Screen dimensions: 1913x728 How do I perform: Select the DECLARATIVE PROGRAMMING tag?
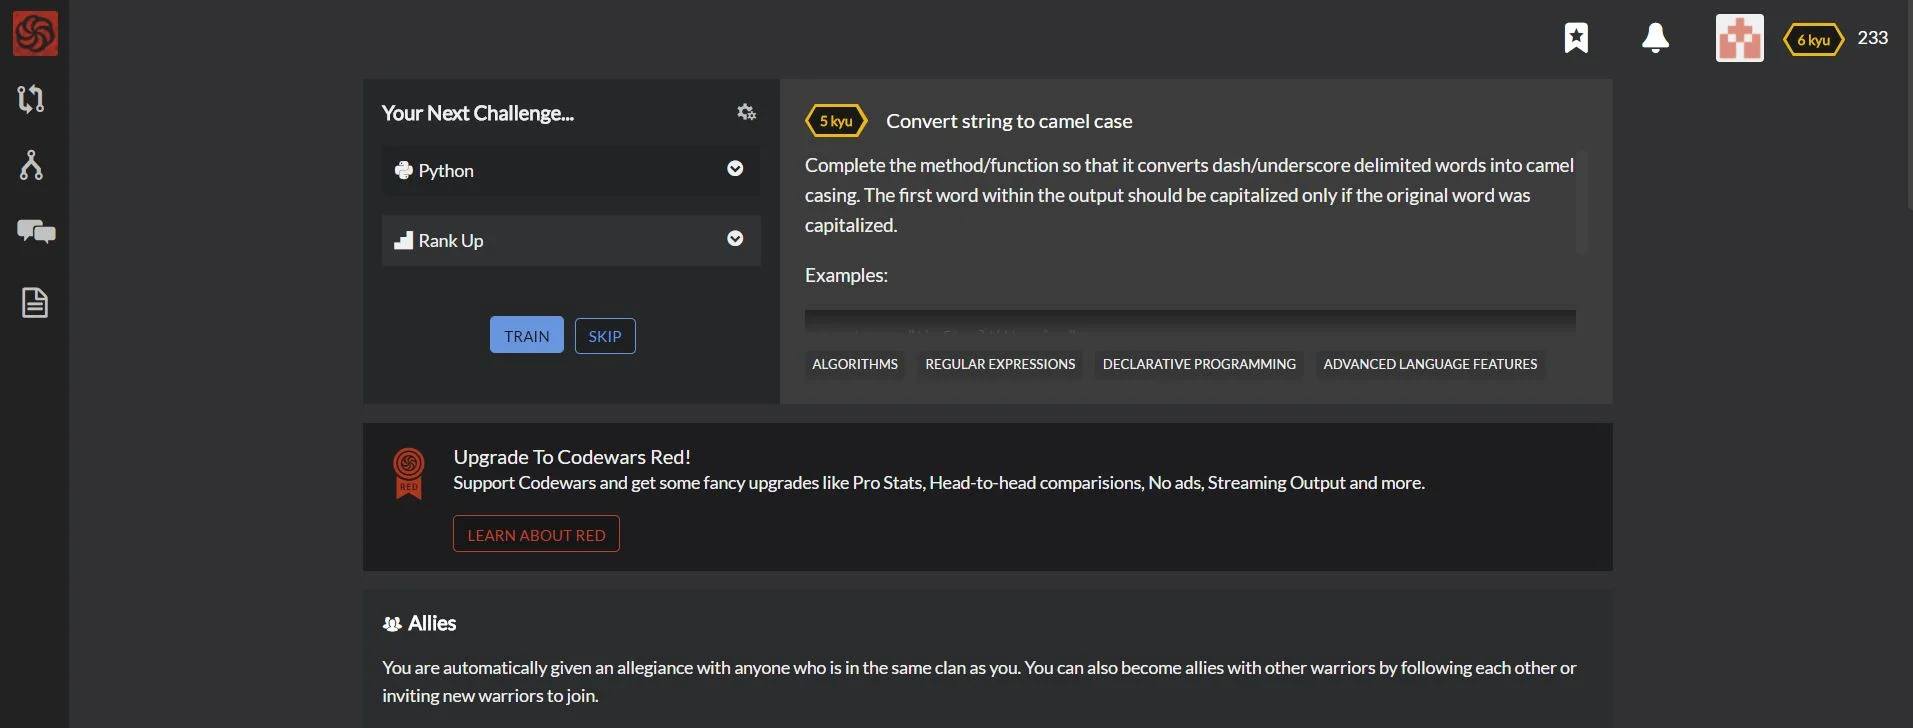[1199, 364]
